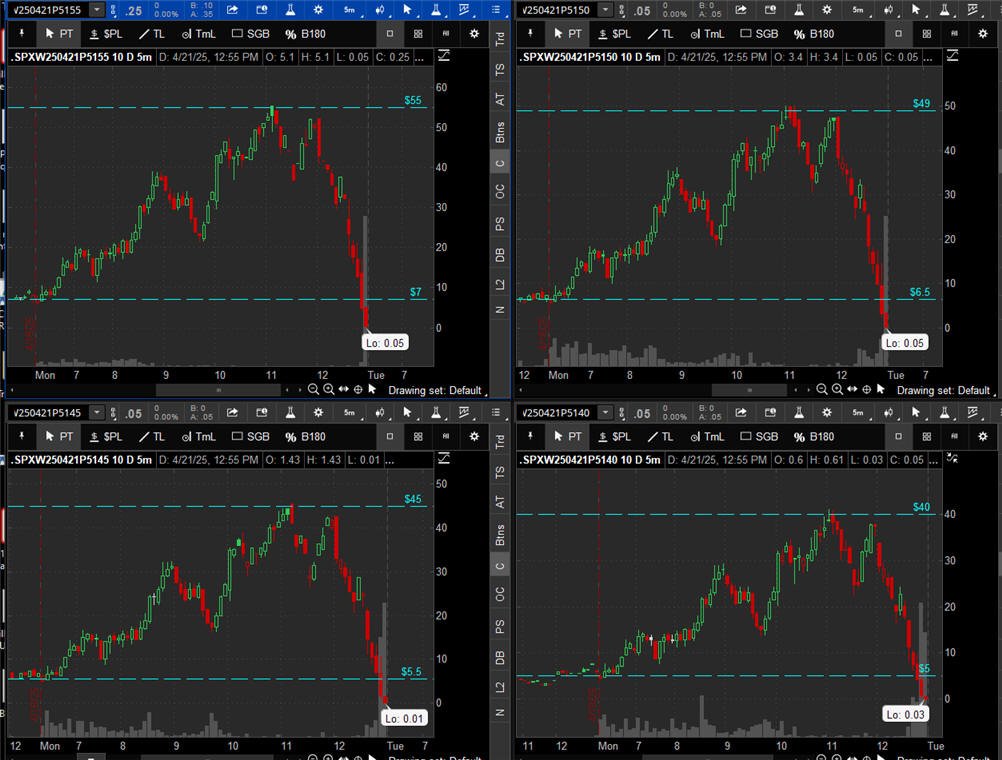Click the Share icon in the P5155 chart toolbar
1002x760 pixels.
pyautogui.click(x=232, y=9)
